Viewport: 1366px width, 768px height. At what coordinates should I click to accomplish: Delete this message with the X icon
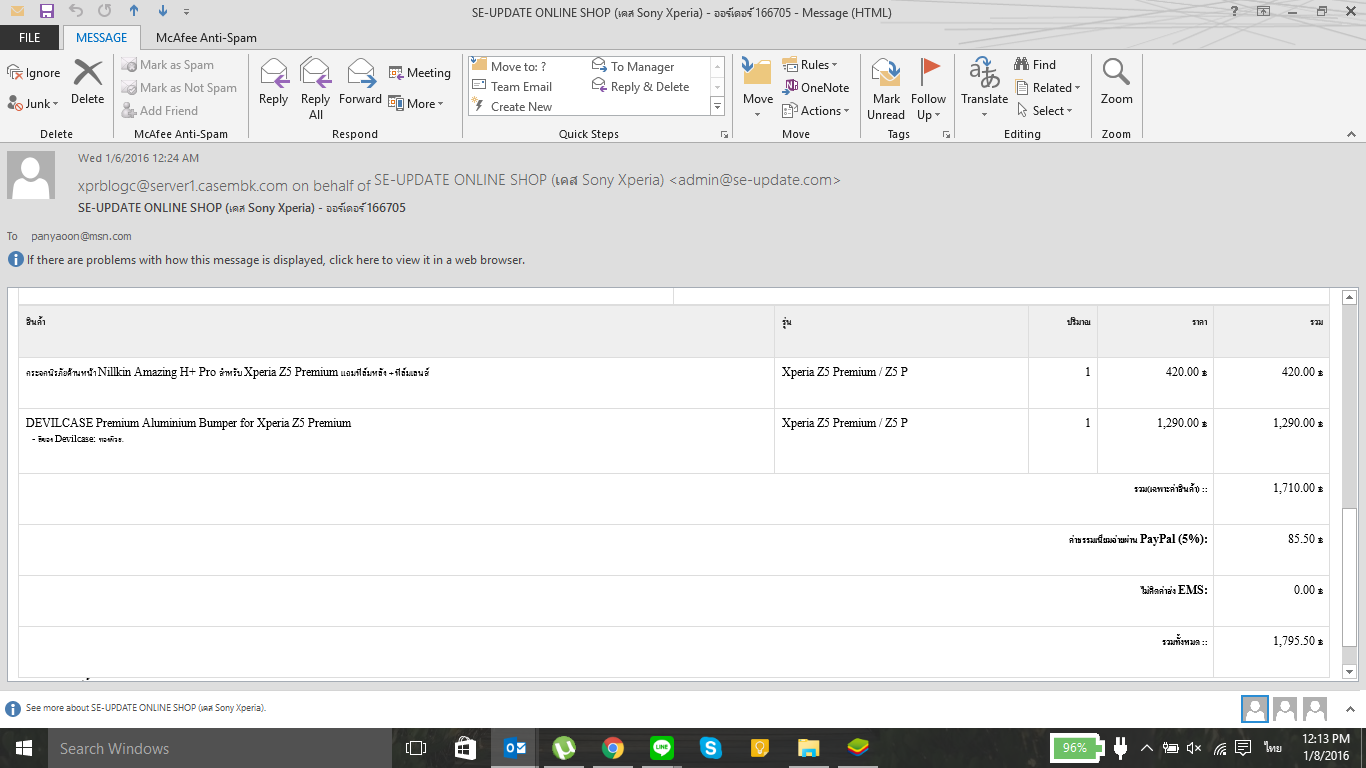click(x=88, y=82)
